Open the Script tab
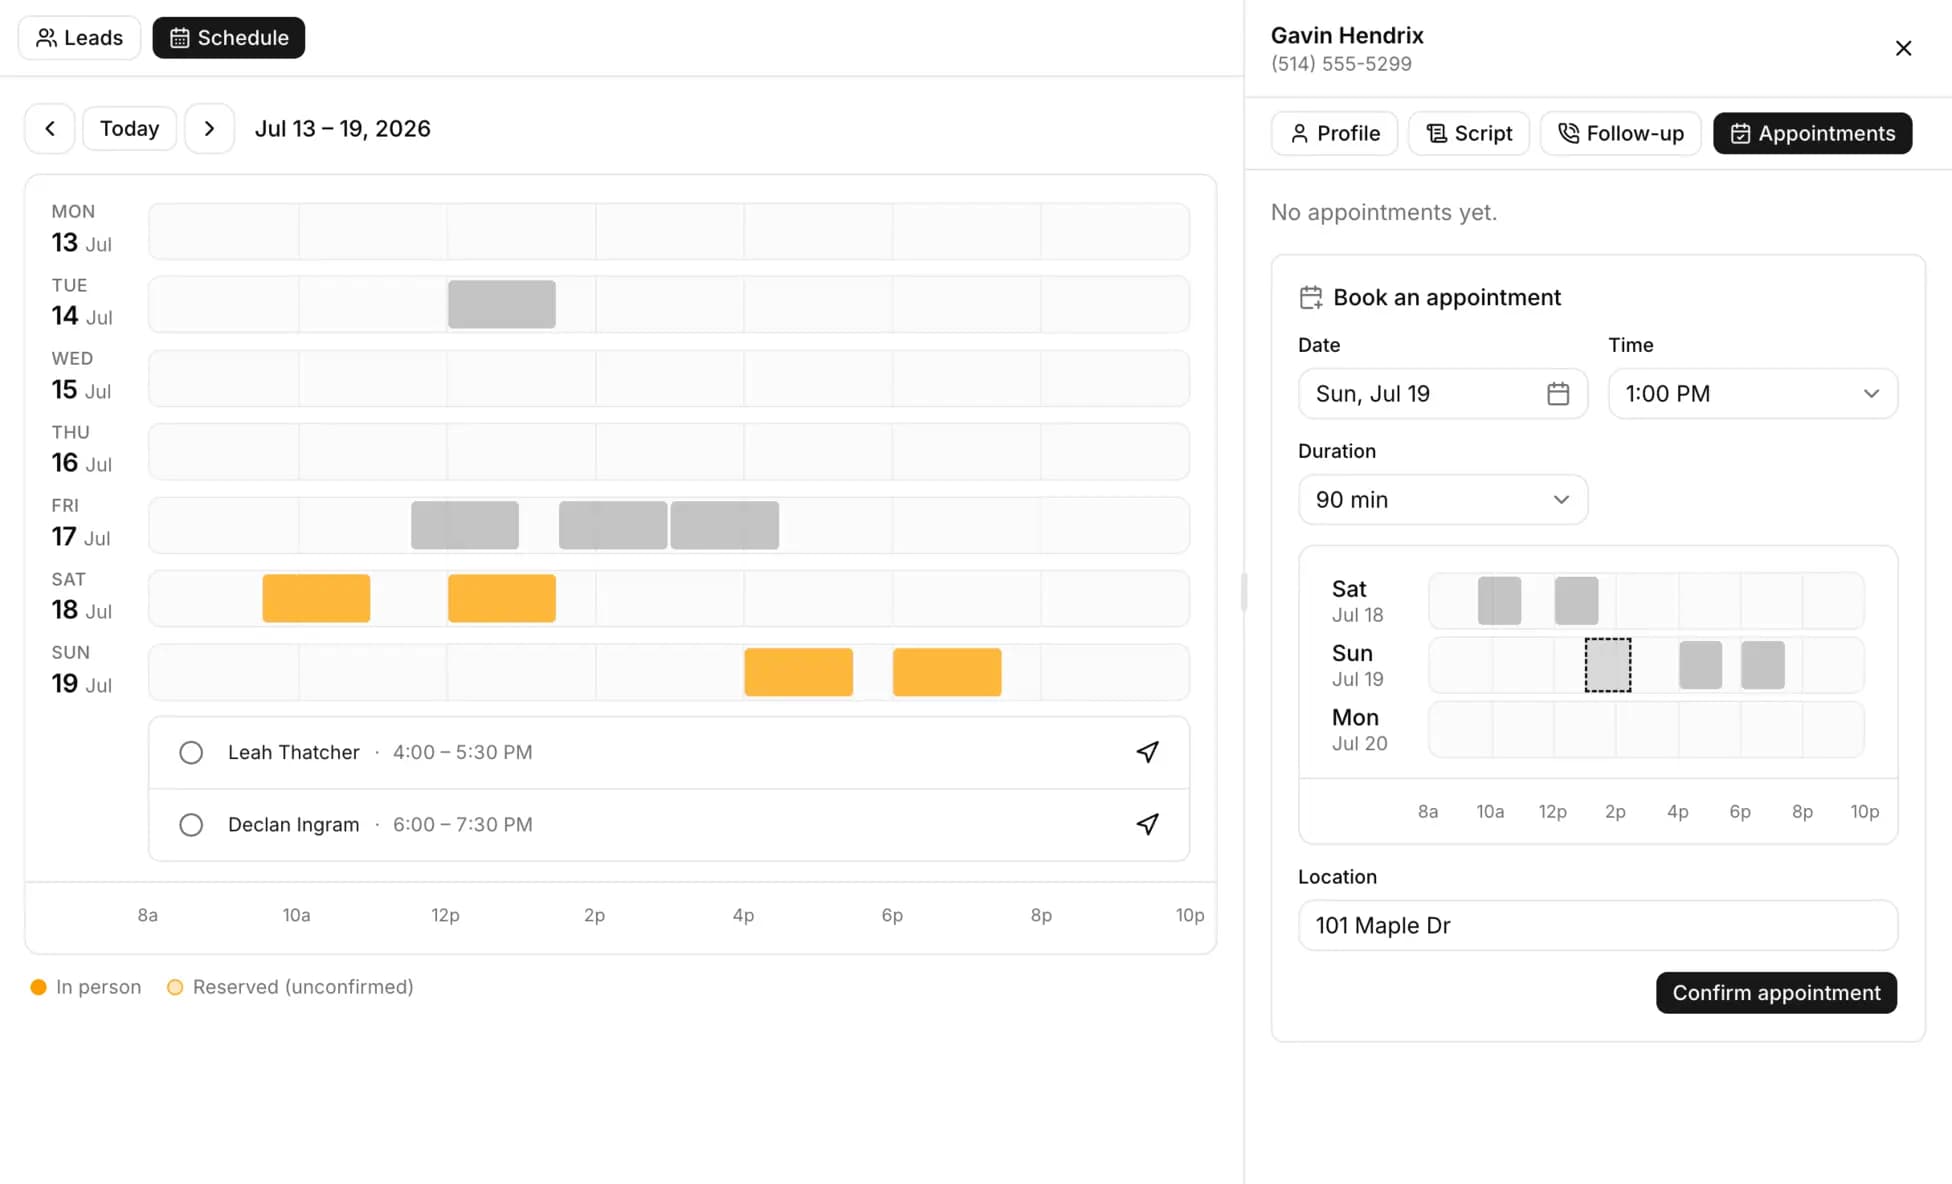The height and width of the screenshot is (1184, 1952). click(1468, 133)
